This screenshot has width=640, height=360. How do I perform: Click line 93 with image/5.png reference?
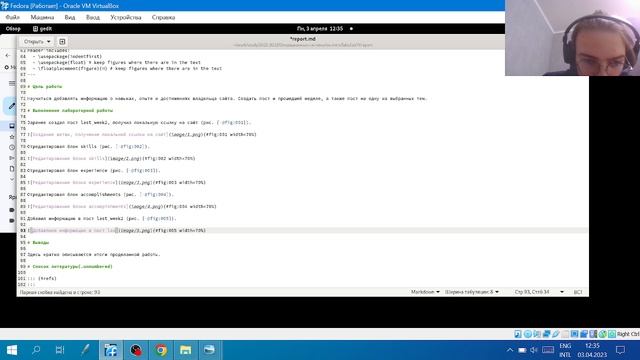tap(117, 231)
